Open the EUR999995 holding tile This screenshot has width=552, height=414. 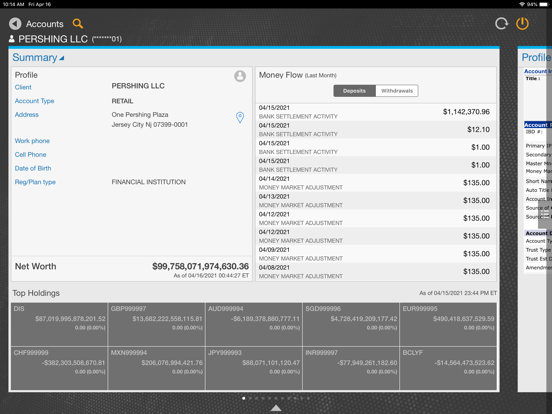point(448,324)
